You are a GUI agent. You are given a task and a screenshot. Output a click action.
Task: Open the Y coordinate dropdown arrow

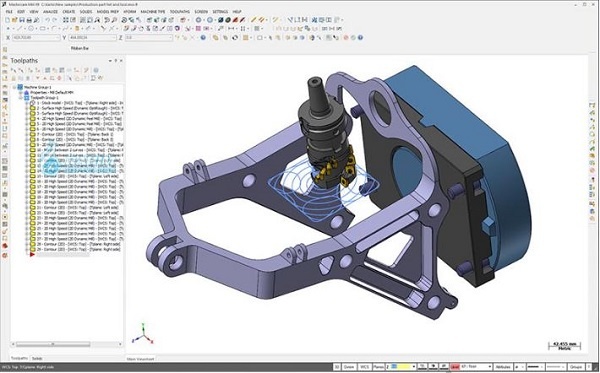[x=114, y=37]
